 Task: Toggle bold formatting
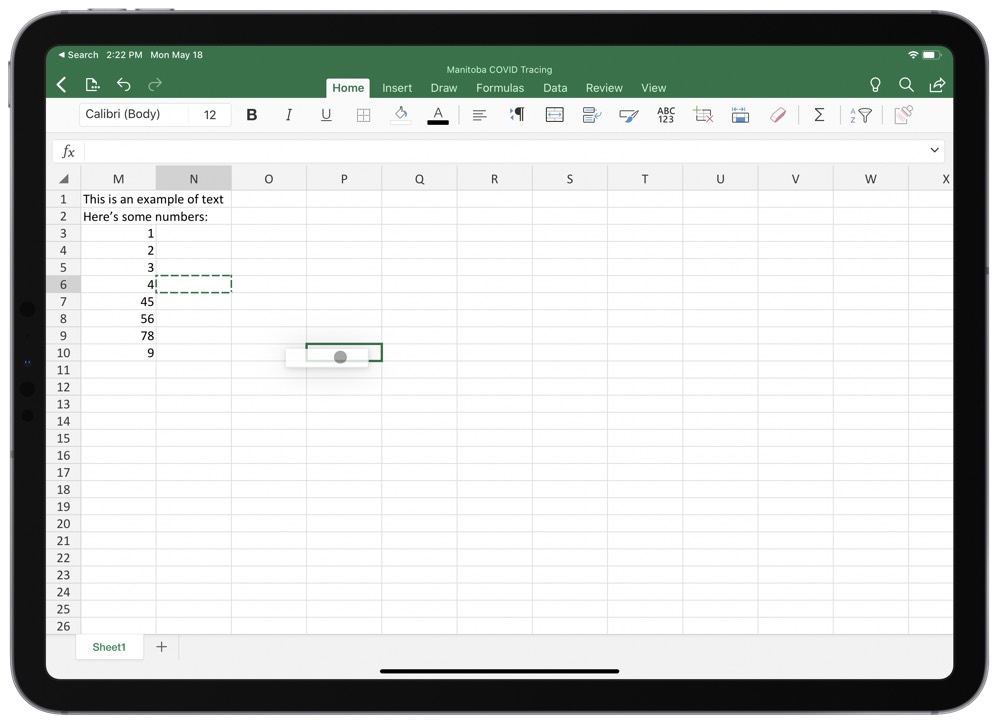point(252,115)
